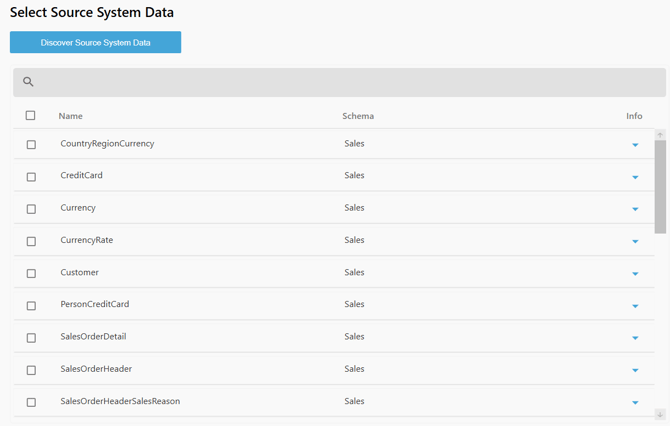
Task: Click the scrollbar down arrow
Action: click(660, 414)
